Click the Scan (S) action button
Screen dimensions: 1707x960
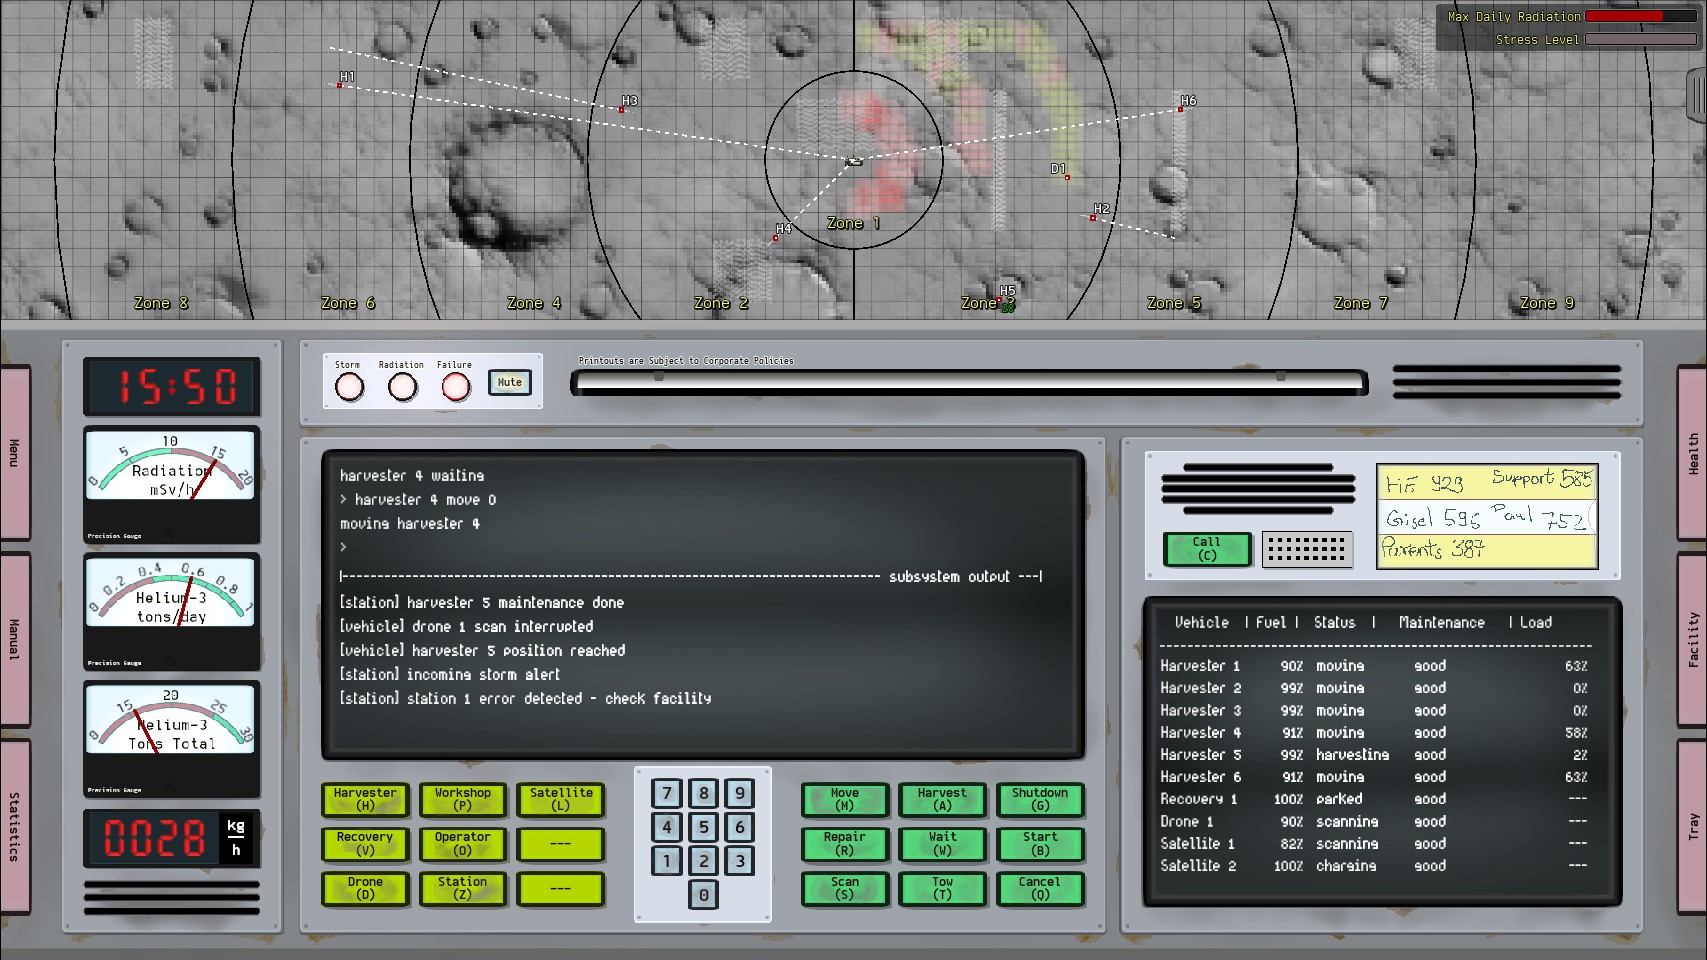pyautogui.click(x=845, y=888)
